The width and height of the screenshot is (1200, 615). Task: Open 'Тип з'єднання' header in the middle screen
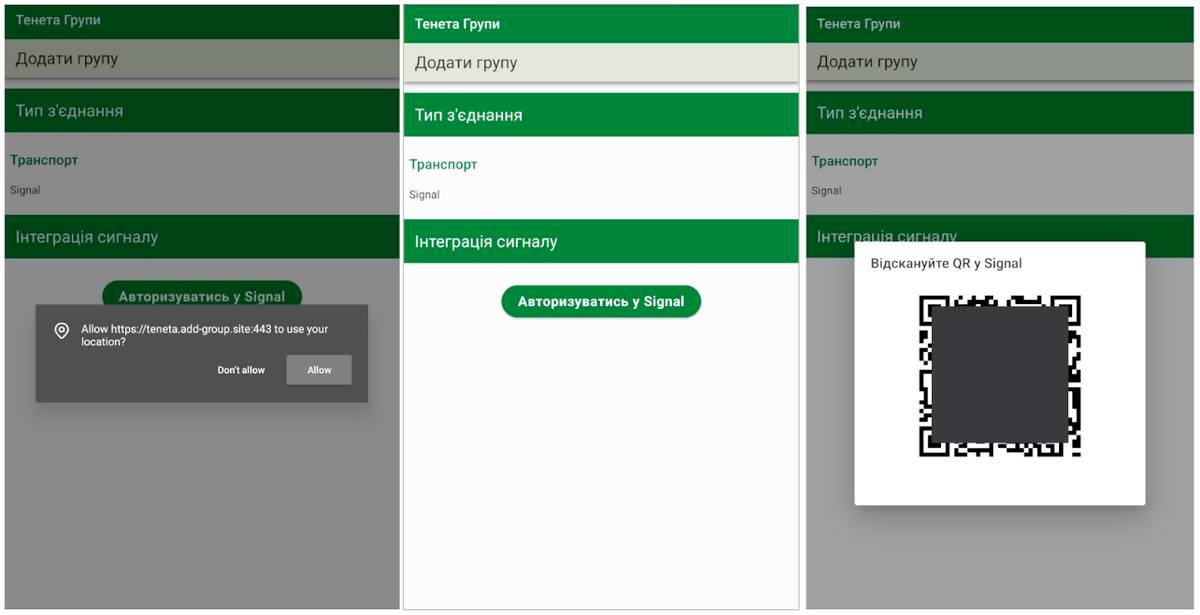(601, 115)
